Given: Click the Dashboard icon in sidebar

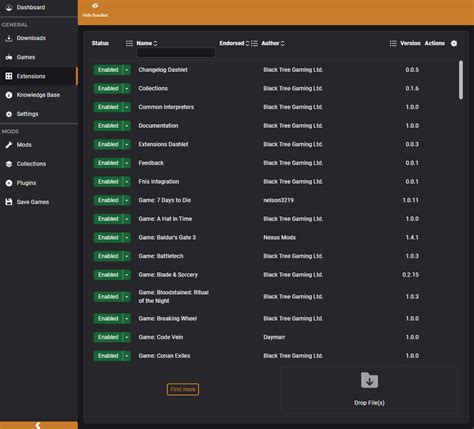Looking at the screenshot, I should point(9,7).
